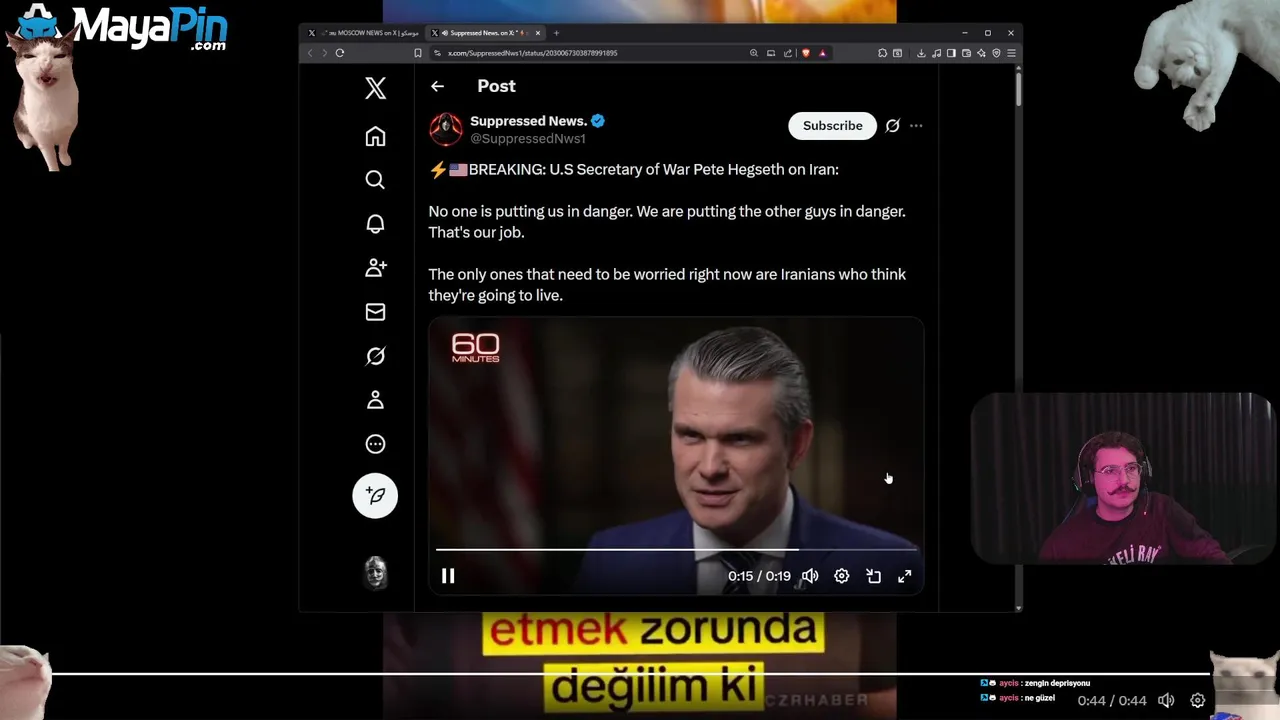Open outer stream player settings gear

pyautogui.click(x=1198, y=701)
